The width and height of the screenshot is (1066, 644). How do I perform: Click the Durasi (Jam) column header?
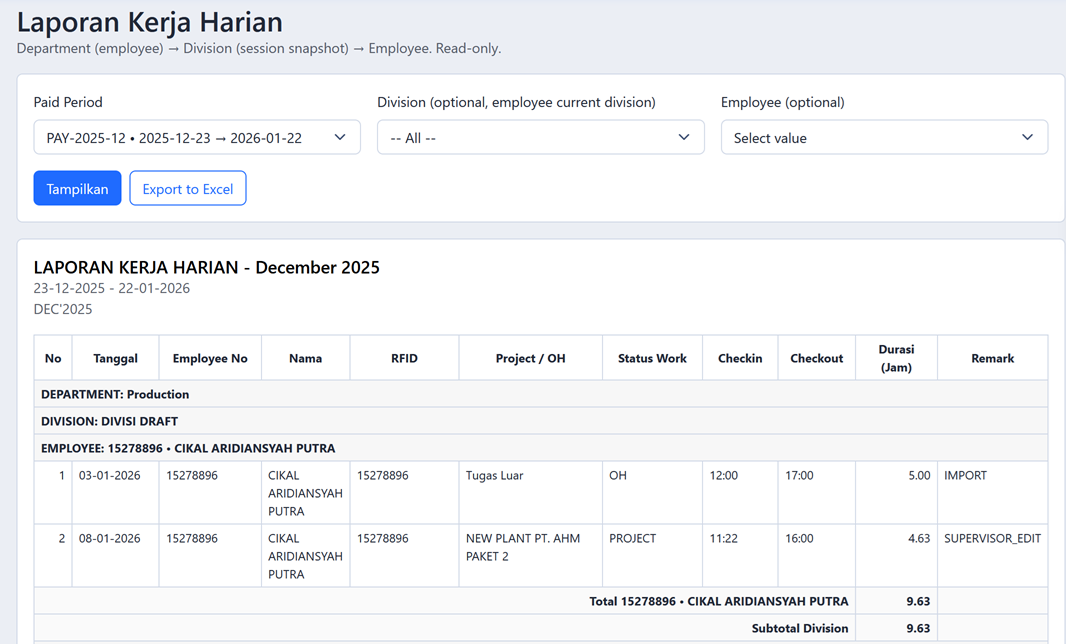click(x=896, y=357)
